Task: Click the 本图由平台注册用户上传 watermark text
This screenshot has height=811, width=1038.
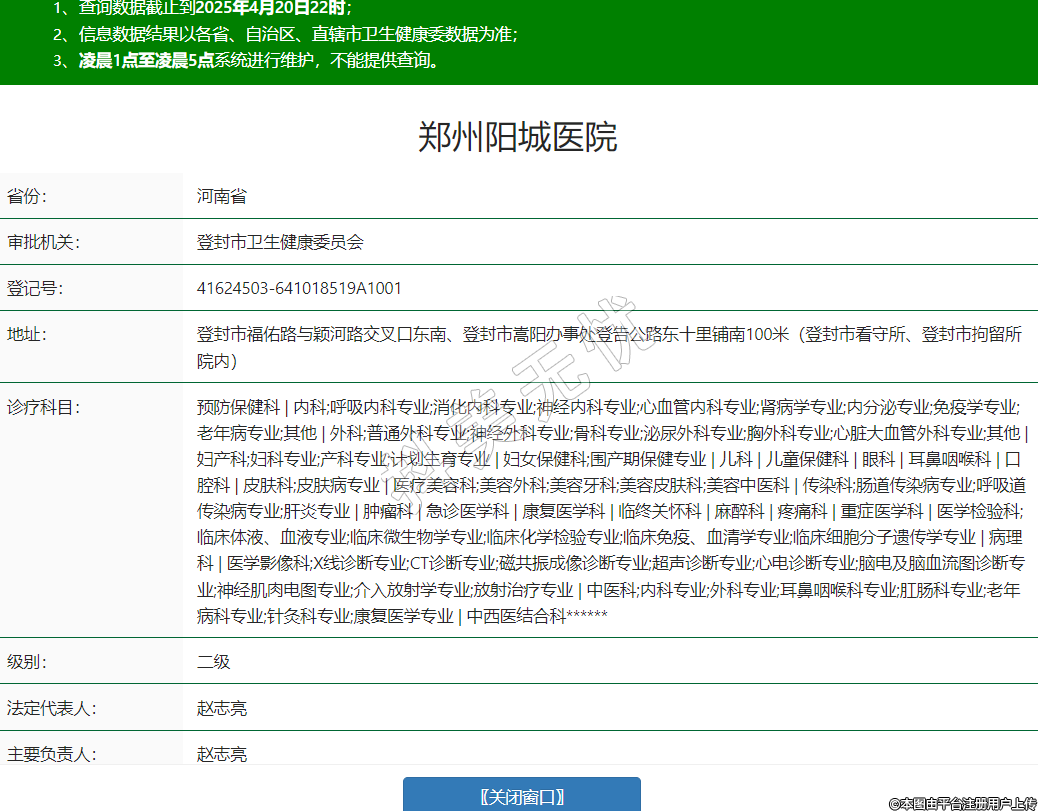Action: pos(962,802)
